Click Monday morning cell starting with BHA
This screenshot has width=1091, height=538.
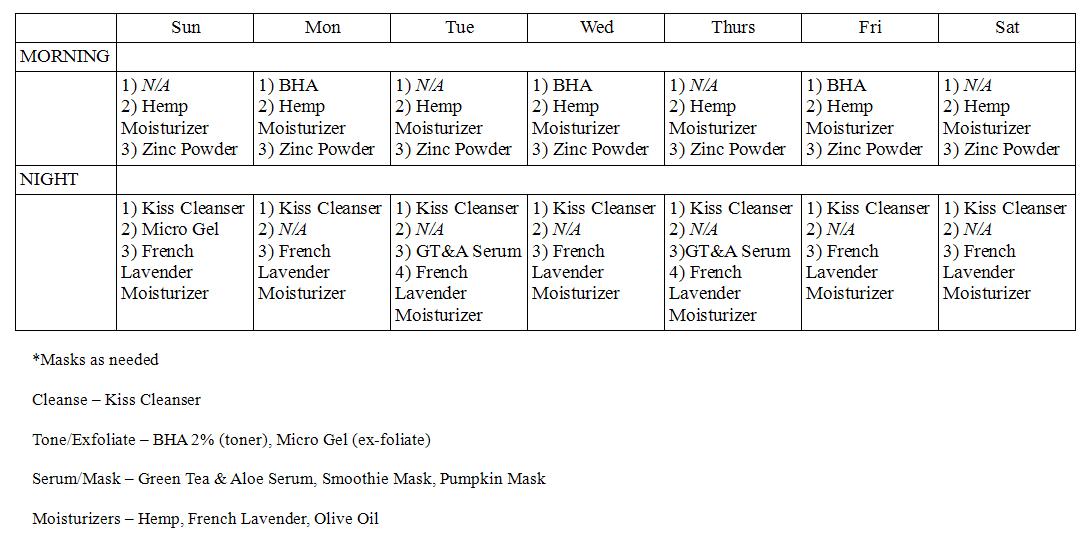tap(322, 118)
